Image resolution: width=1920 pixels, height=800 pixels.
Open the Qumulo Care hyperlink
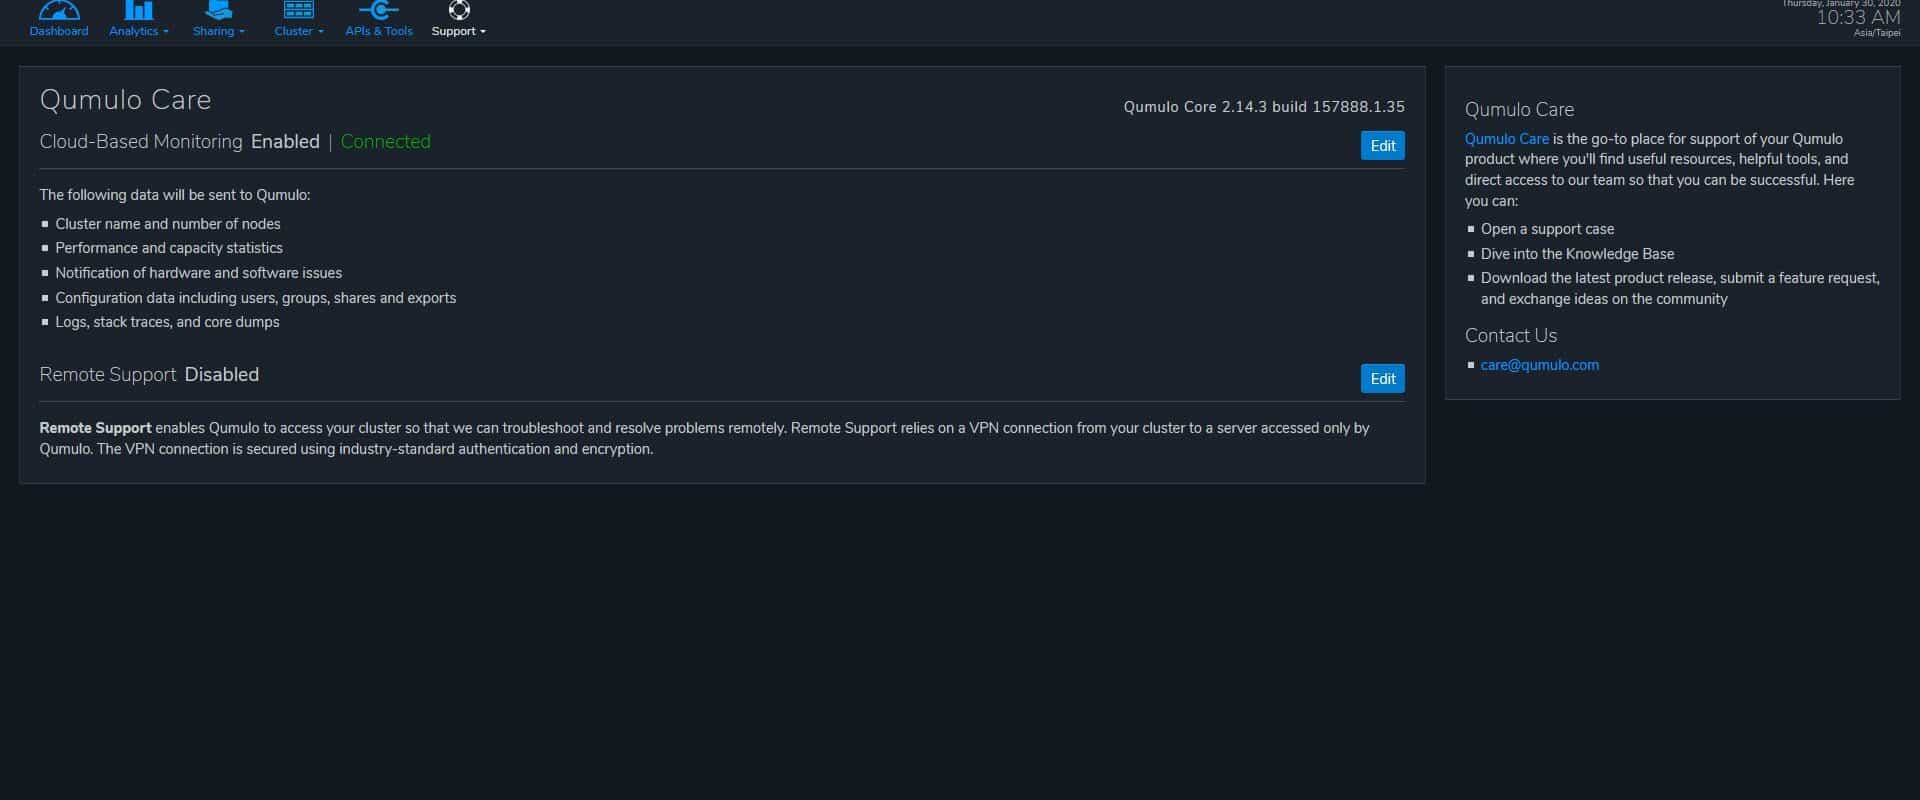(x=1506, y=139)
